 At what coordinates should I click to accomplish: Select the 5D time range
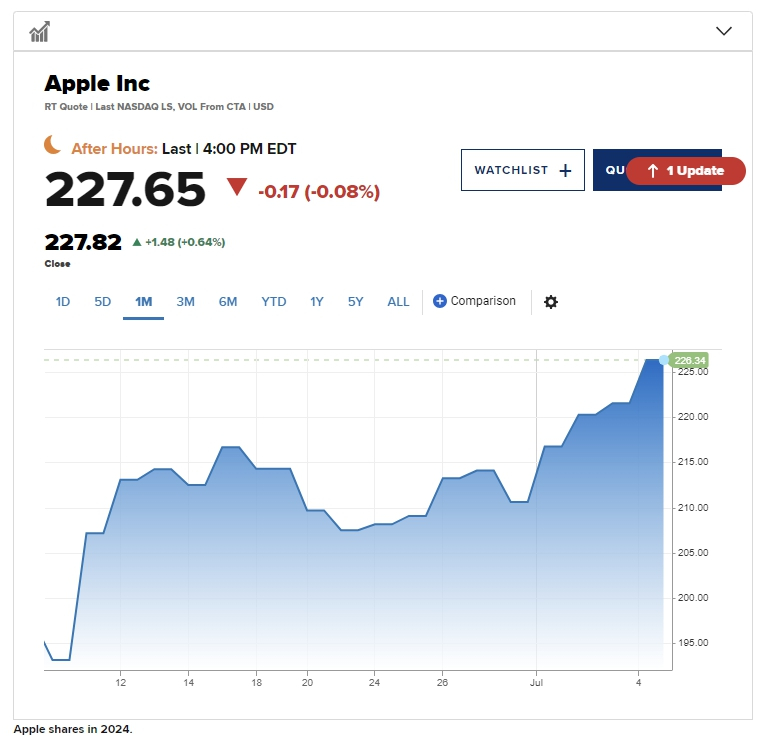[x=103, y=302]
